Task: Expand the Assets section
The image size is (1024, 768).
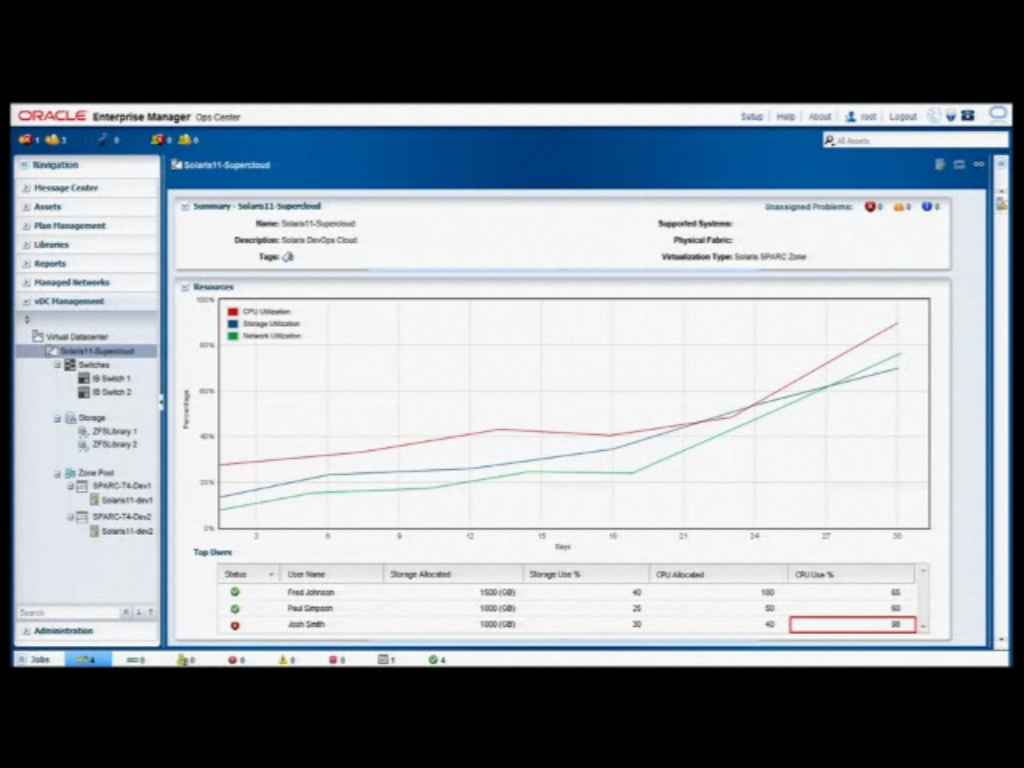Action: [26, 207]
